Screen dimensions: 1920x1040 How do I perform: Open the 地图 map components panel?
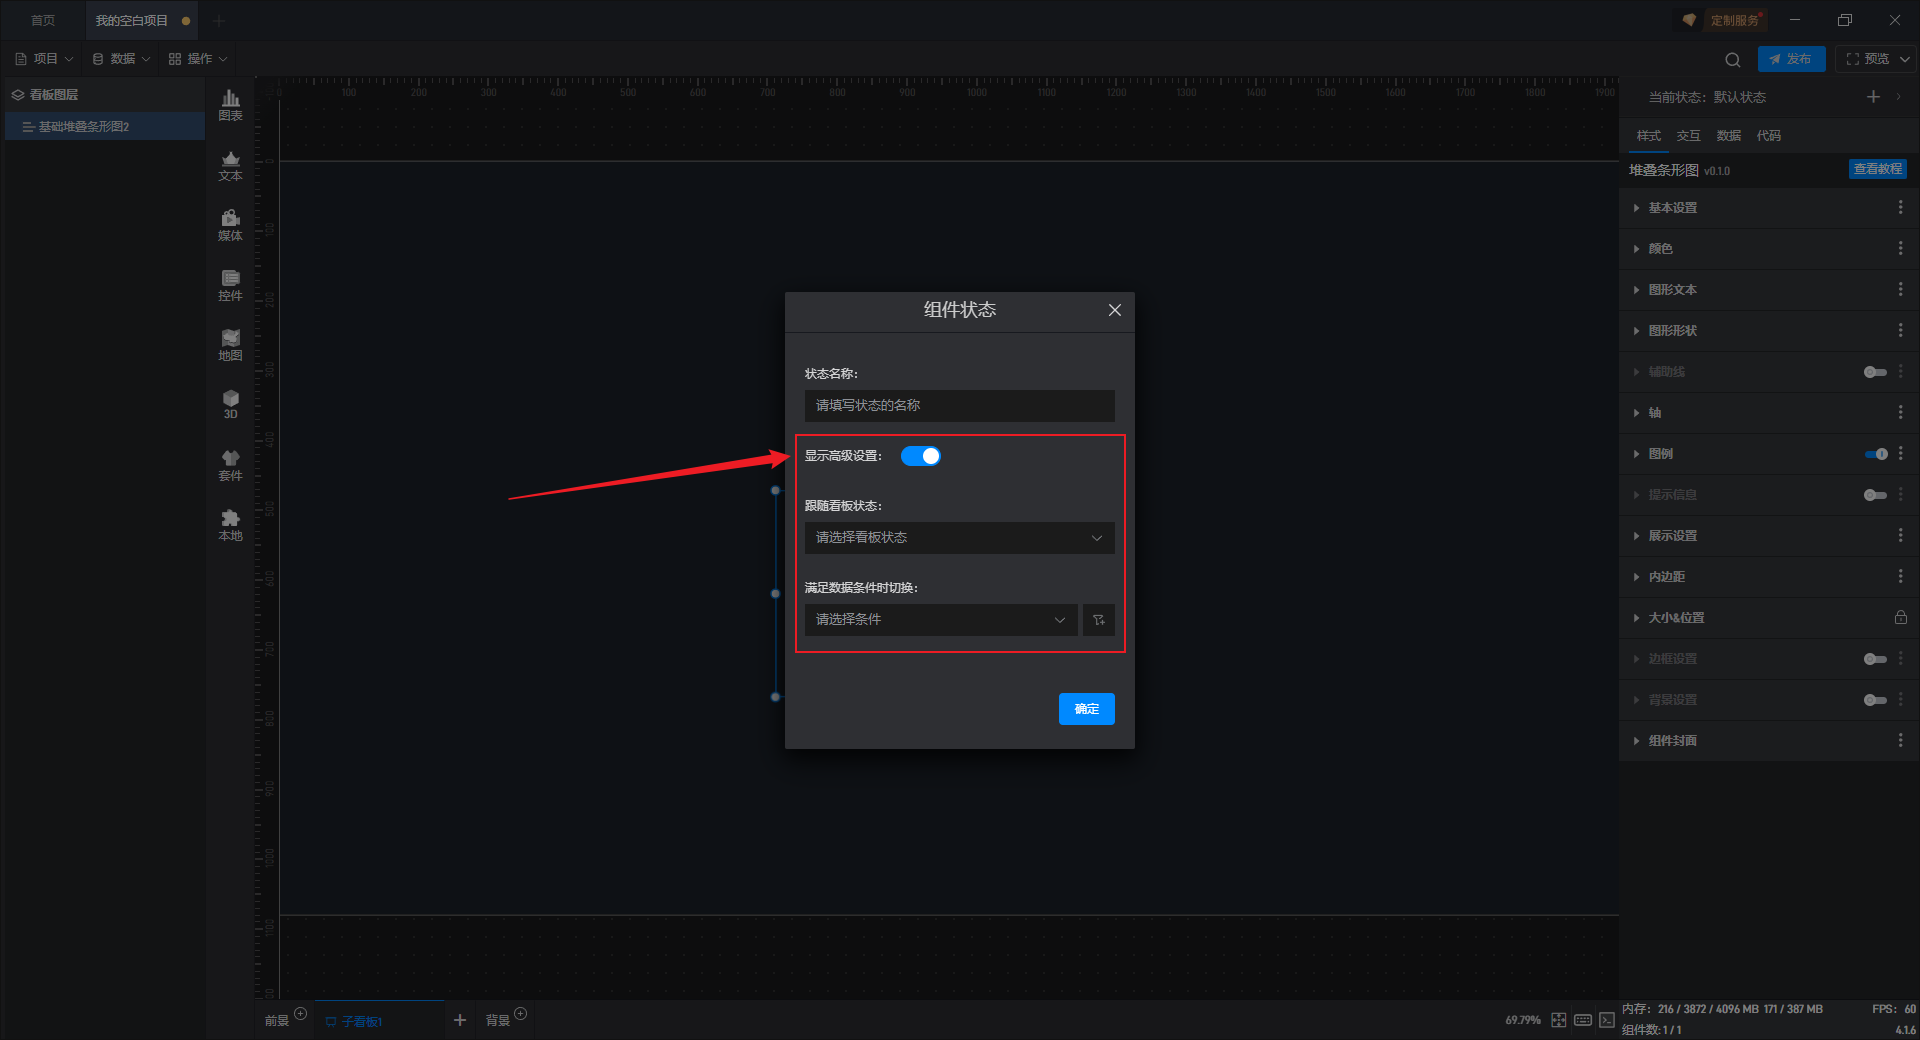(230, 345)
